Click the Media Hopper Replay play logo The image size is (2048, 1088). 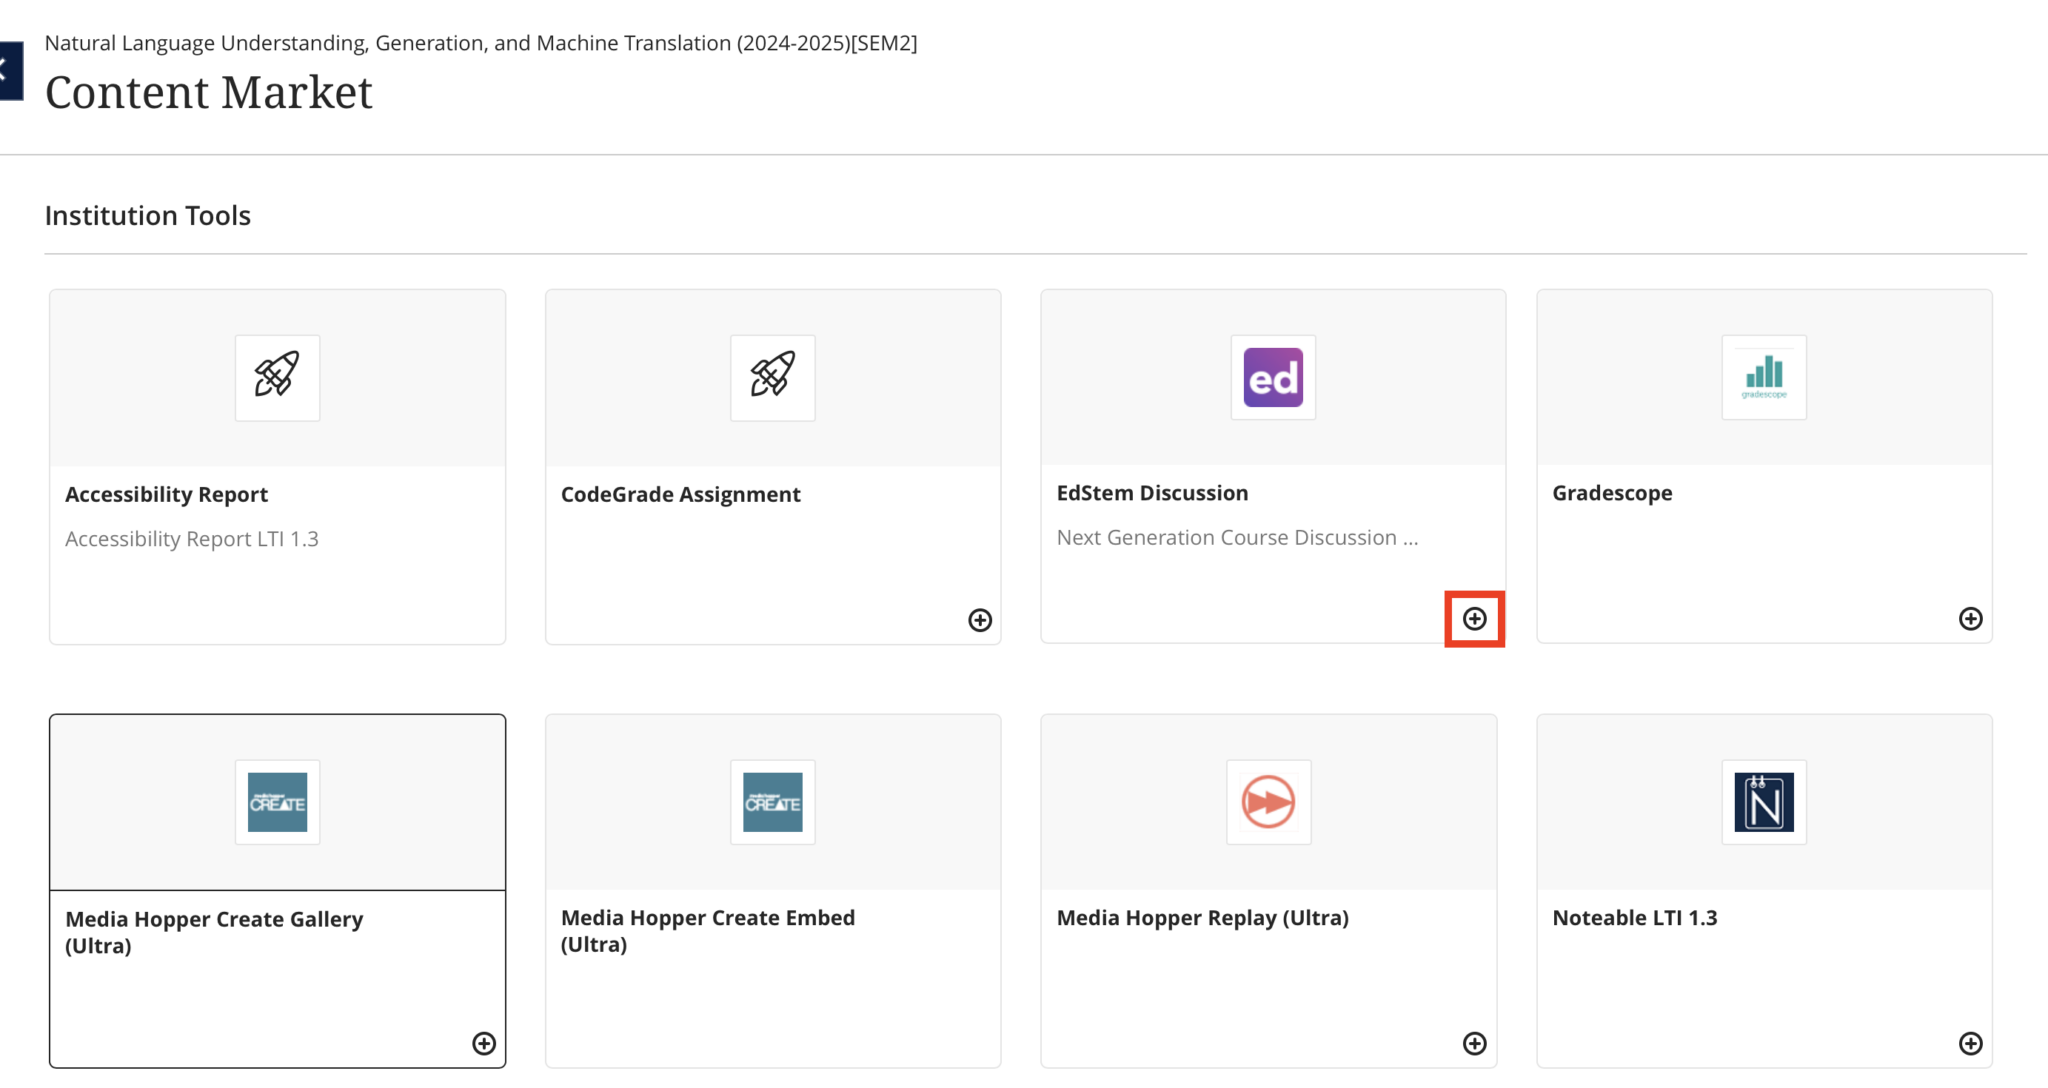(1268, 802)
